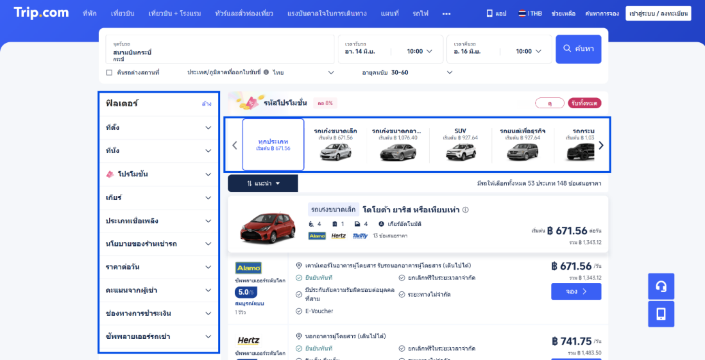Click the automatic gear icon in Yaris card
The image size is (705, 360).
[x=381, y=224]
